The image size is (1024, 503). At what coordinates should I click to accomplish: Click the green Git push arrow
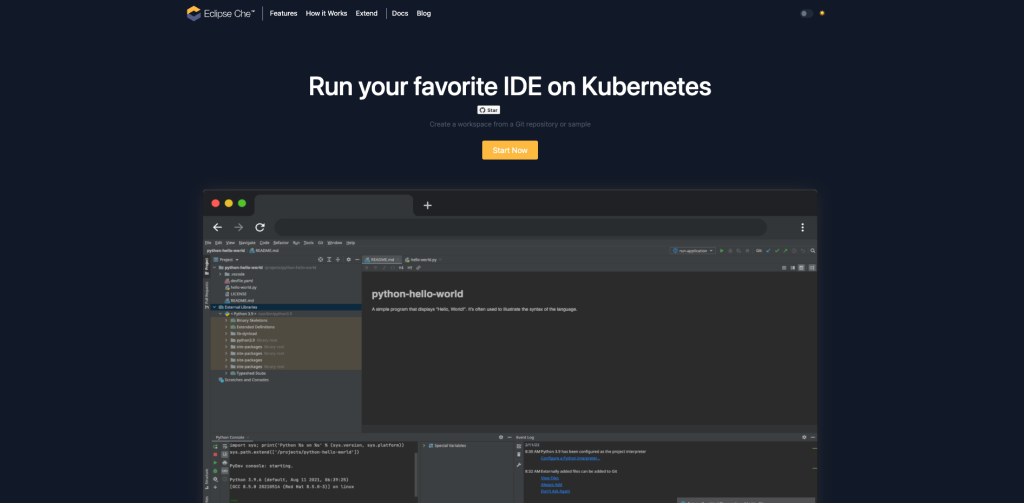786,251
